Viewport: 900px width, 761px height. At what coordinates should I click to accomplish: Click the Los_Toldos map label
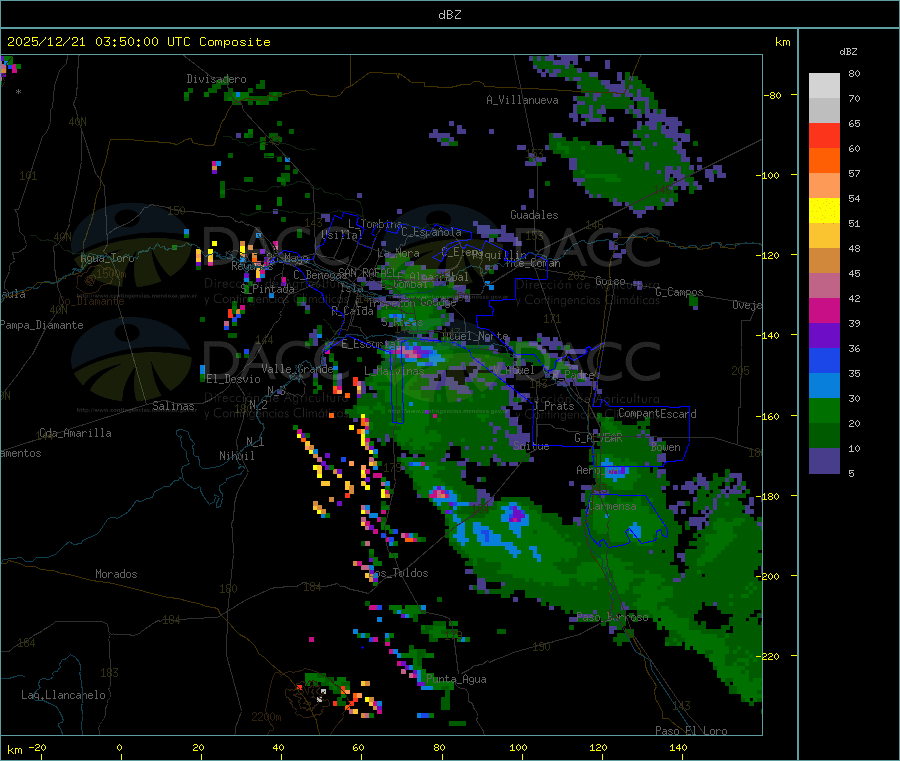point(398,573)
